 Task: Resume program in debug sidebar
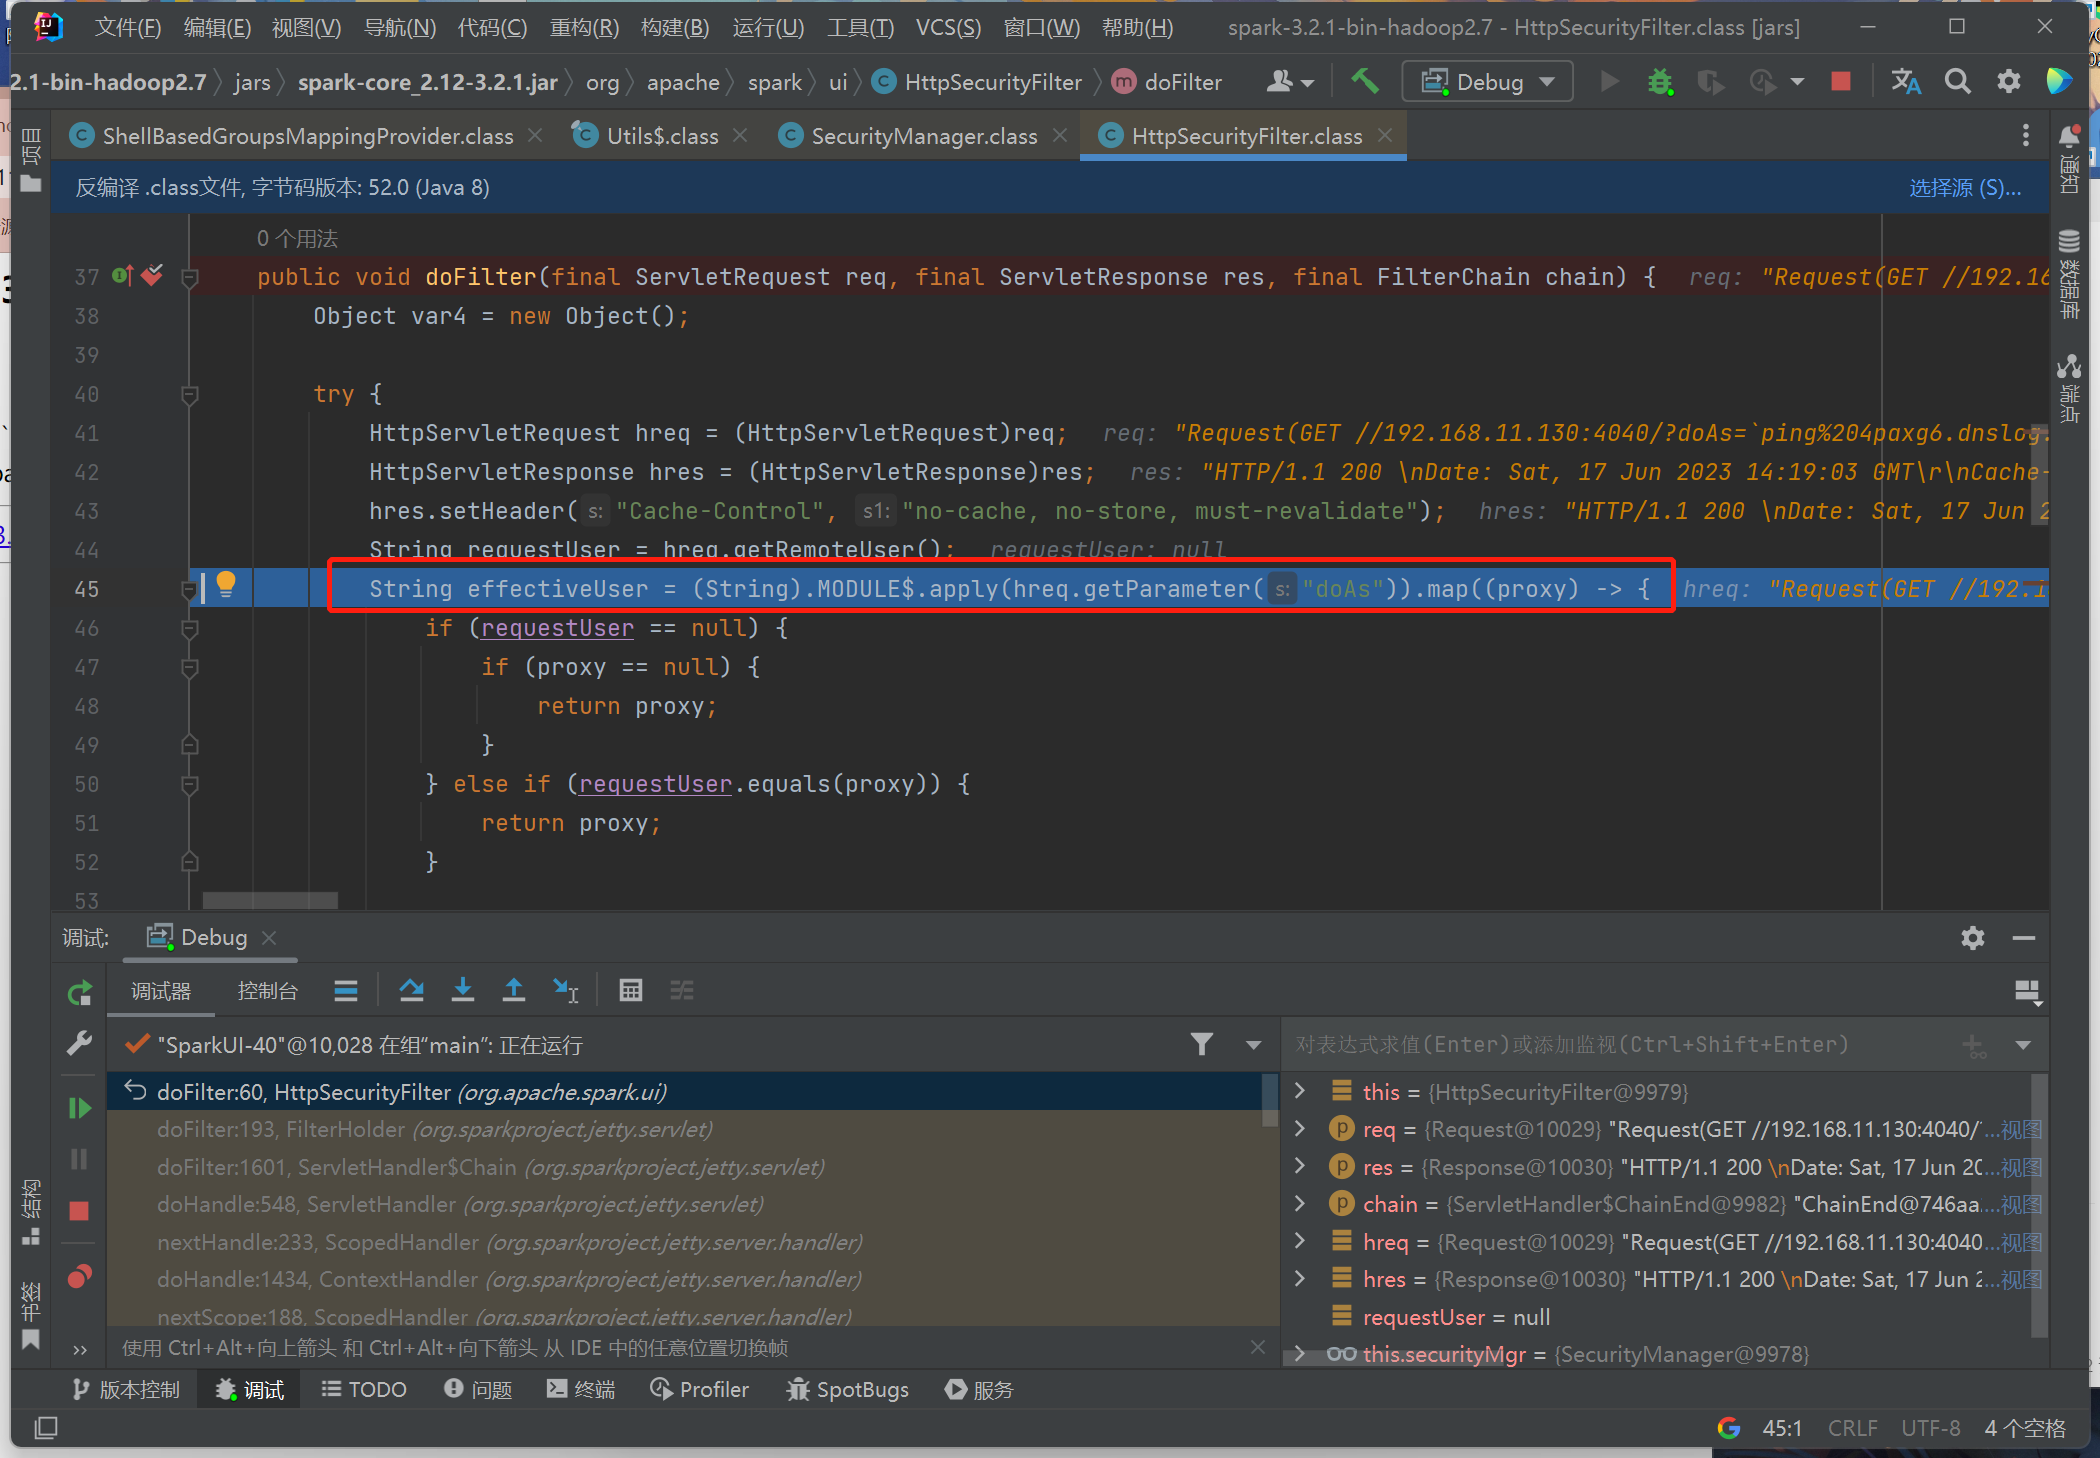80,1107
